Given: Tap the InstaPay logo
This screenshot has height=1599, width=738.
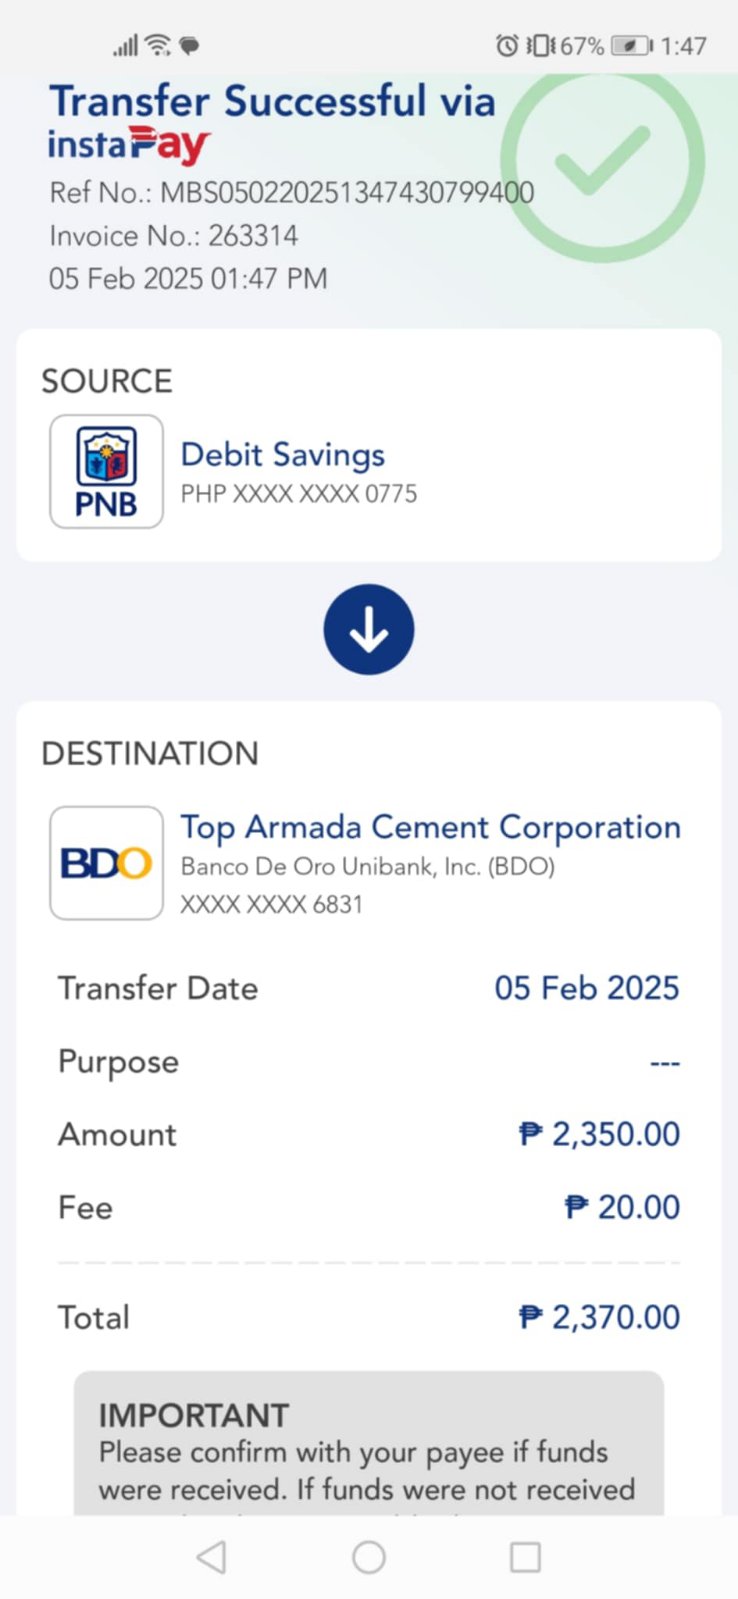Looking at the screenshot, I should pos(129,145).
